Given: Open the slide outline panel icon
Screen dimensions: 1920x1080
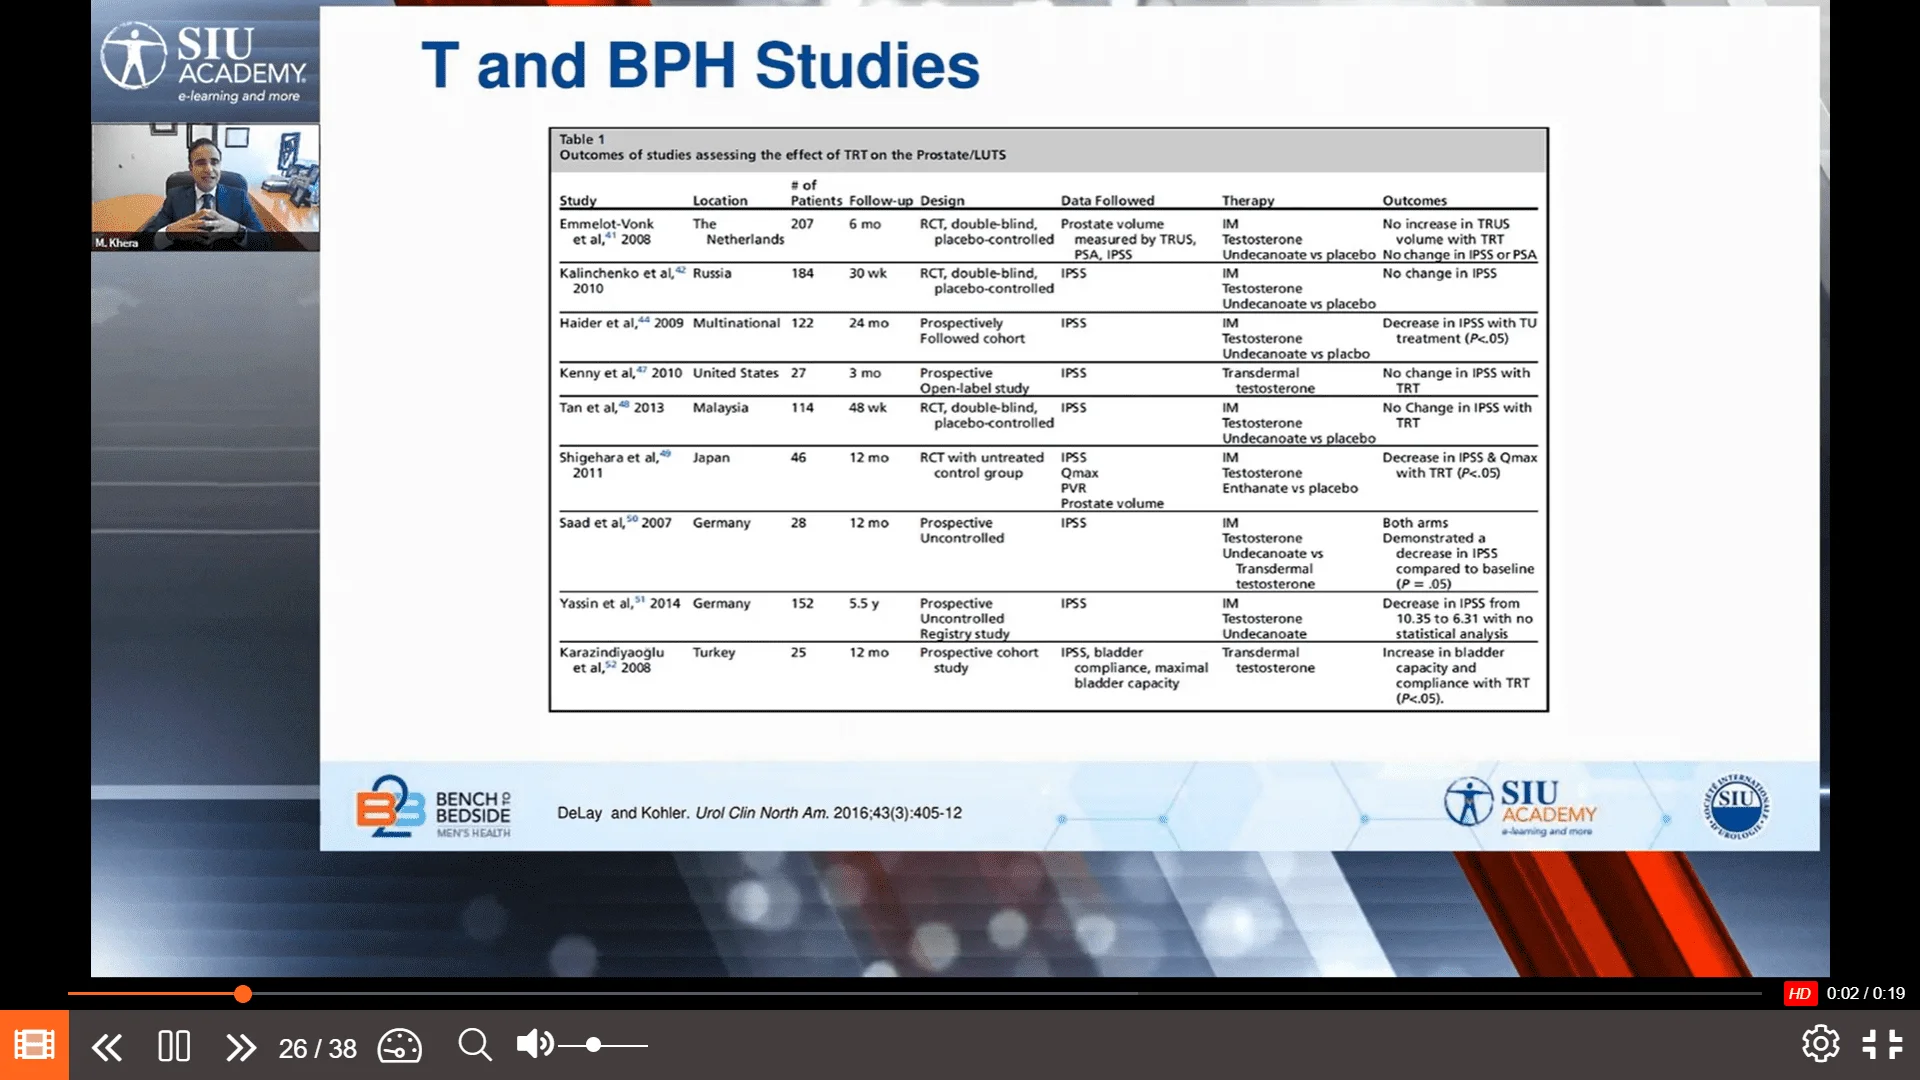Looking at the screenshot, I should (x=34, y=1045).
